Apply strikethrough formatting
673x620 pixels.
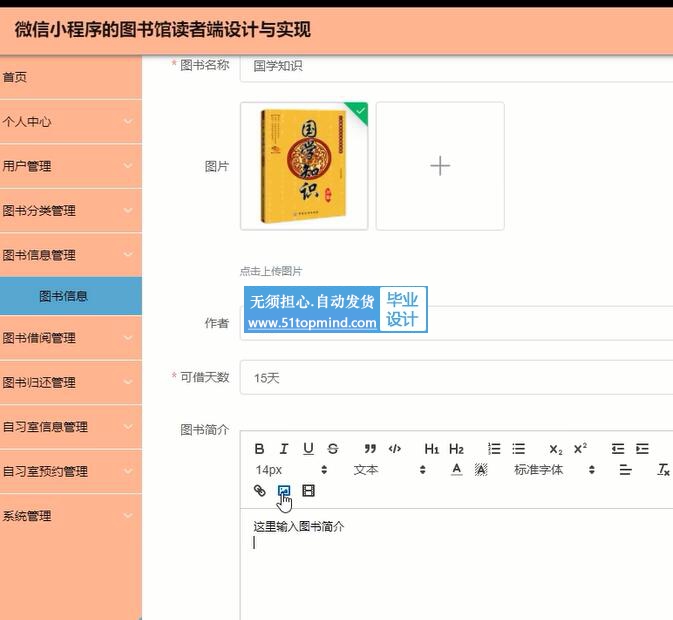333,449
